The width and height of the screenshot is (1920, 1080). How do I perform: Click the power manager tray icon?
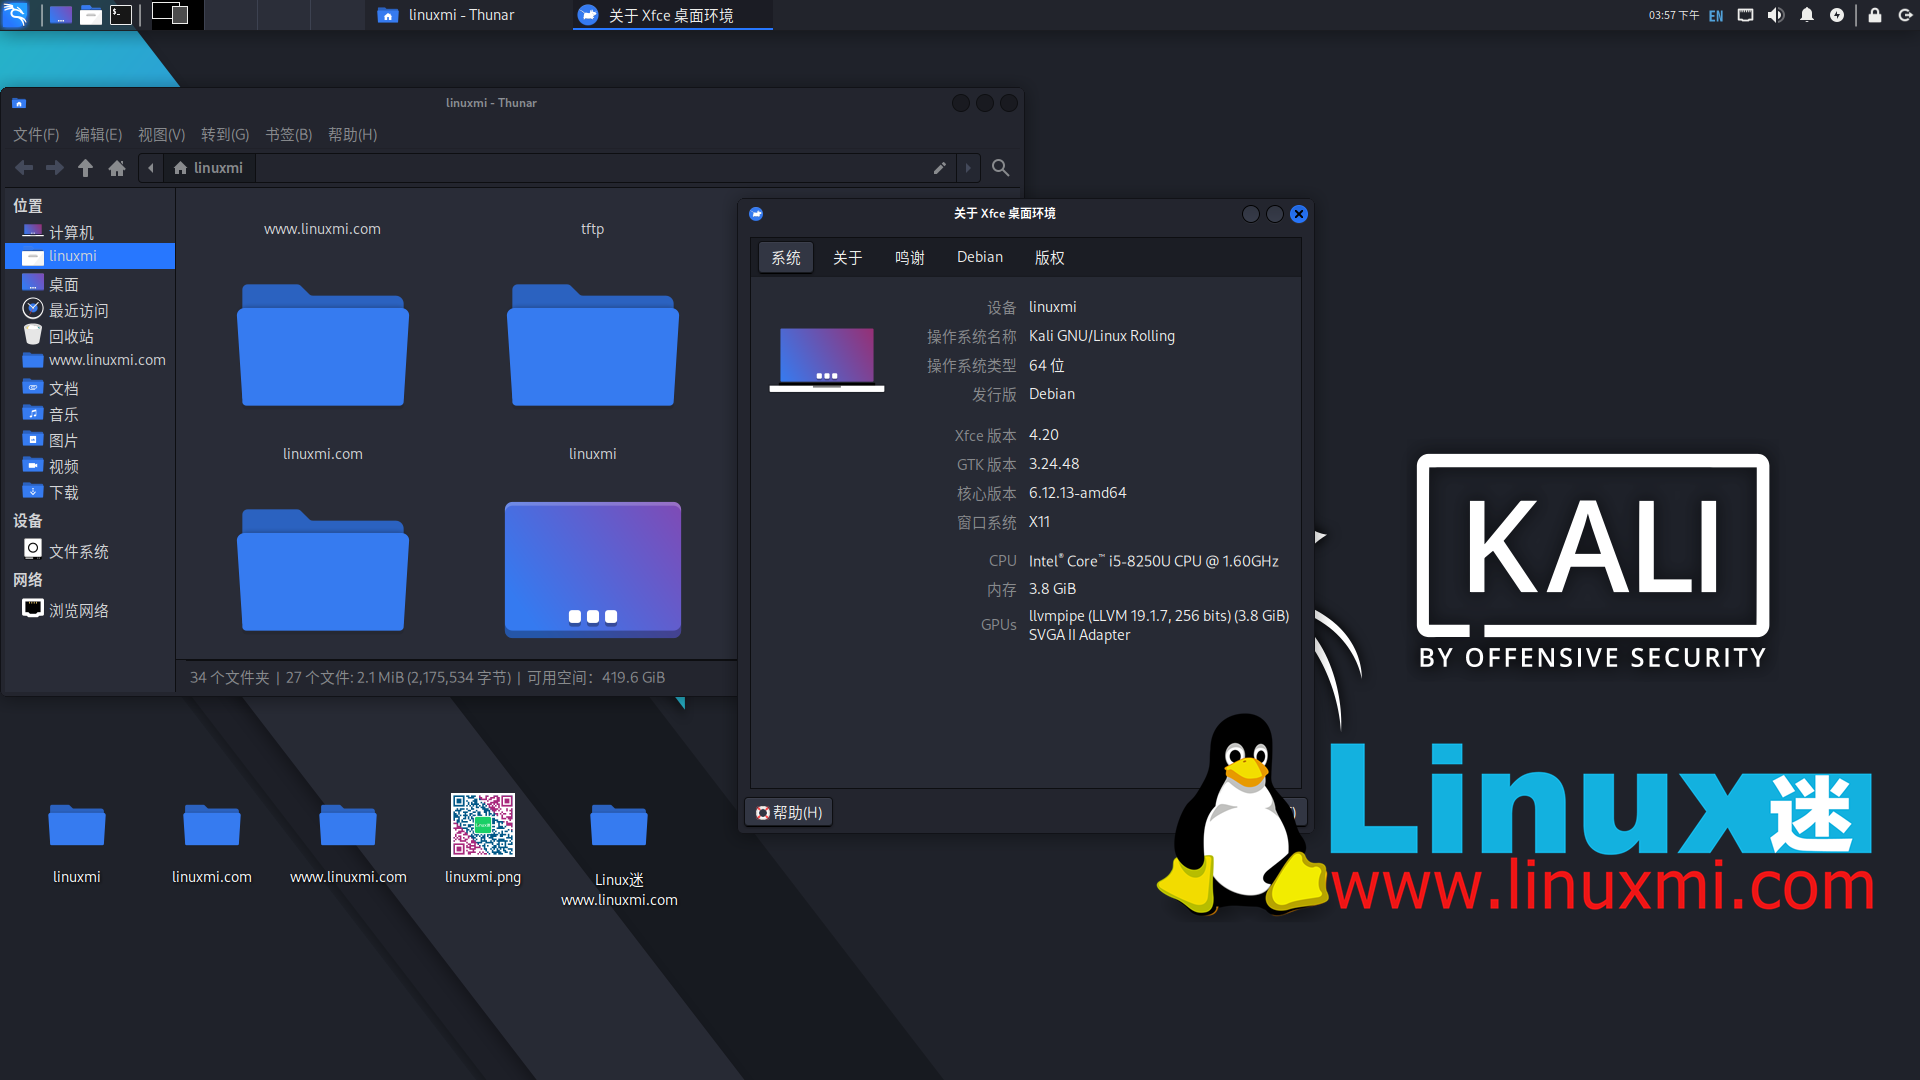coord(1837,15)
